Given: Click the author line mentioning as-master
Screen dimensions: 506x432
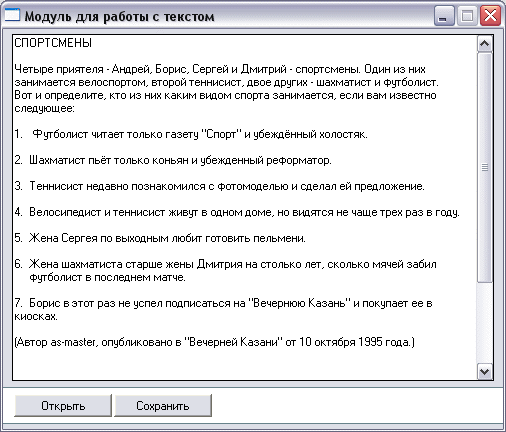Looking at the screenshot, I should point(214,342).
